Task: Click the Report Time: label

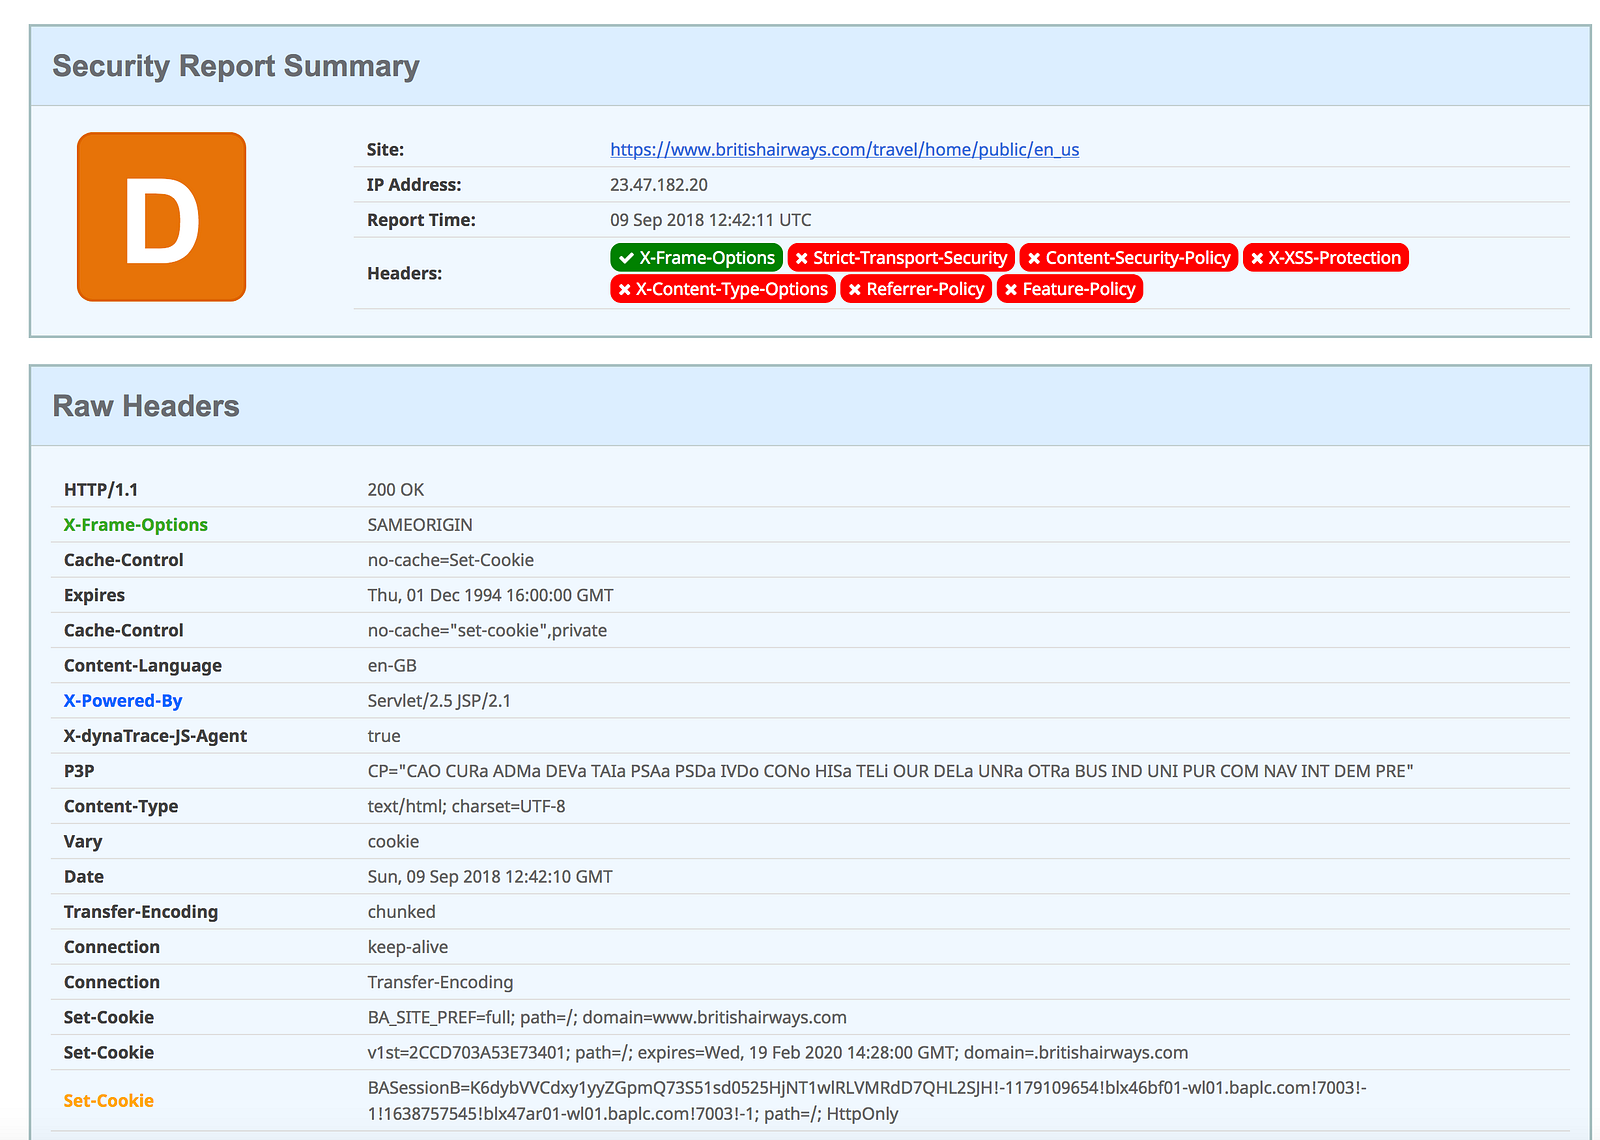Action: [x=421, y=220]
